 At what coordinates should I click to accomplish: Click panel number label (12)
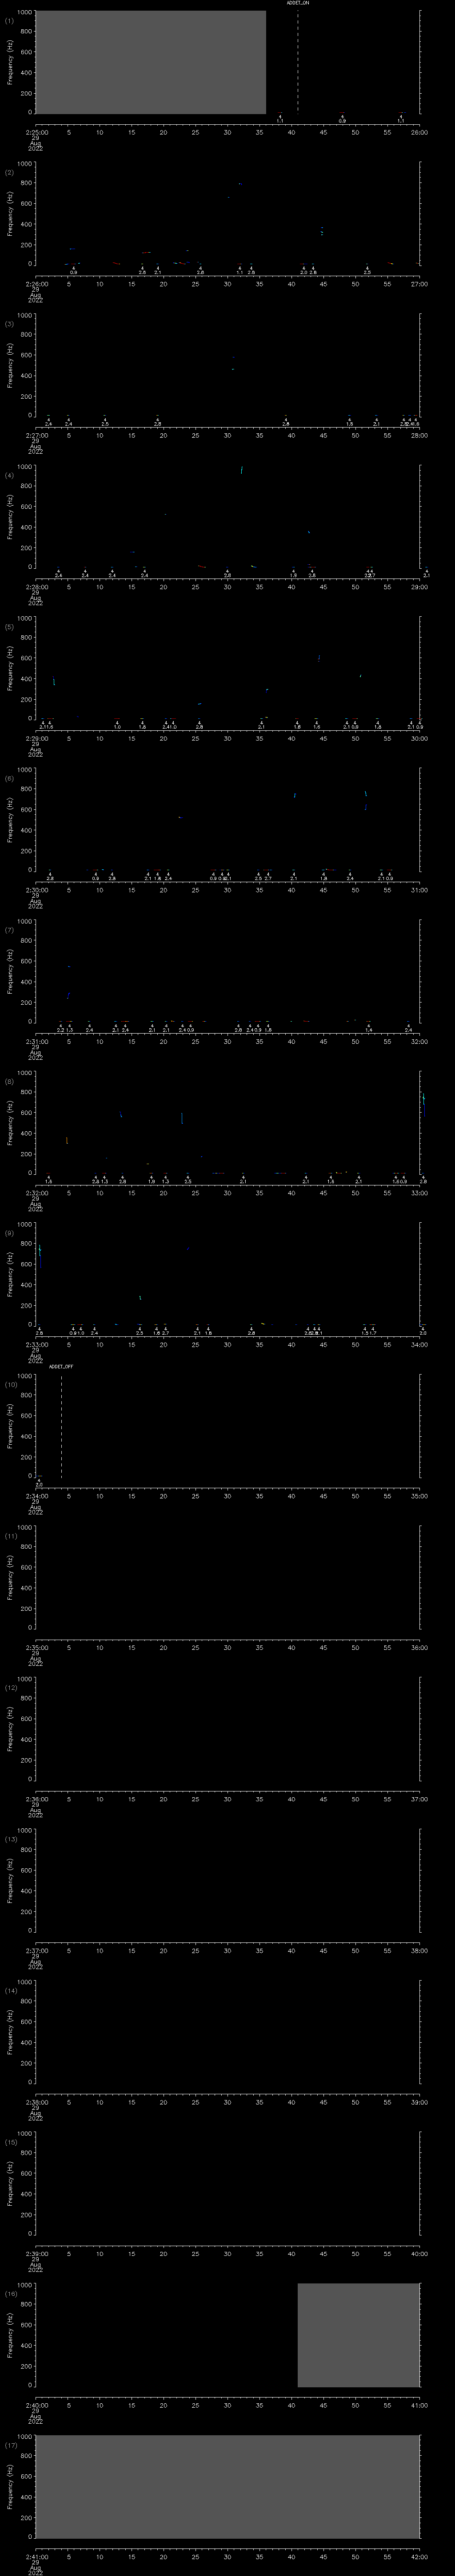pos(10,1687)
